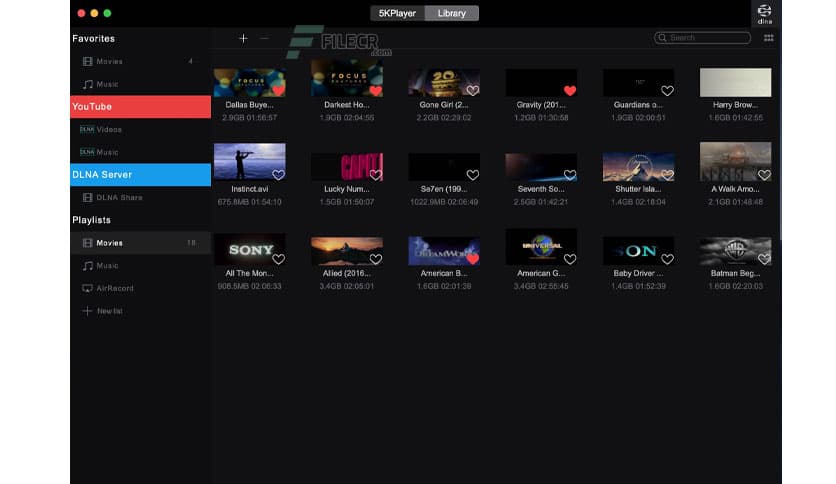Select the Harry Brow... title text
This screenshot has width=836, height=484.
point(735,105)
